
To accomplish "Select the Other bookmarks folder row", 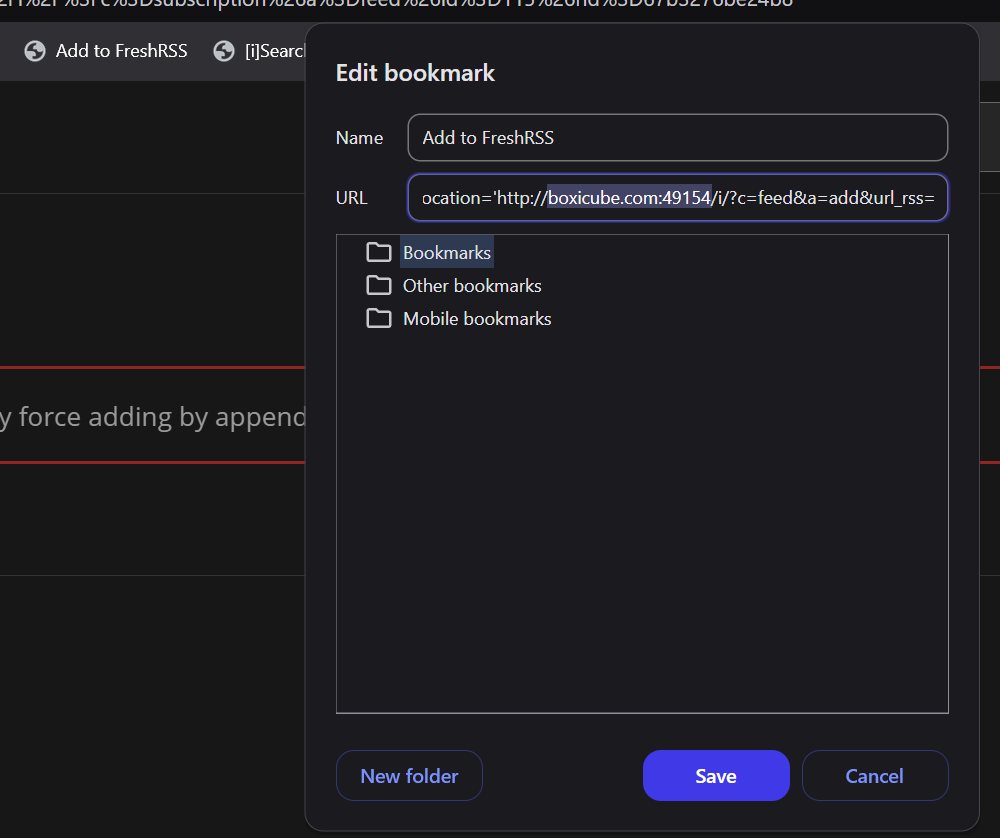I will (471, 286).
